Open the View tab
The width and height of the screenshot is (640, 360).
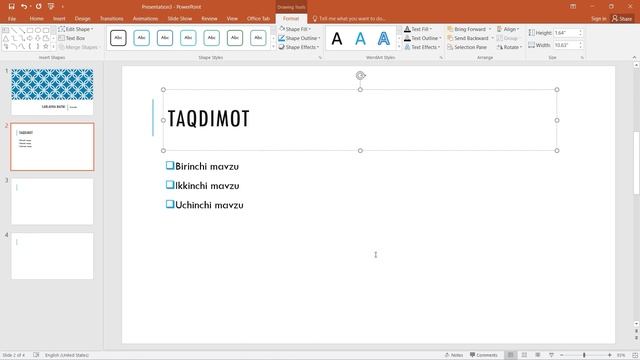232,18
